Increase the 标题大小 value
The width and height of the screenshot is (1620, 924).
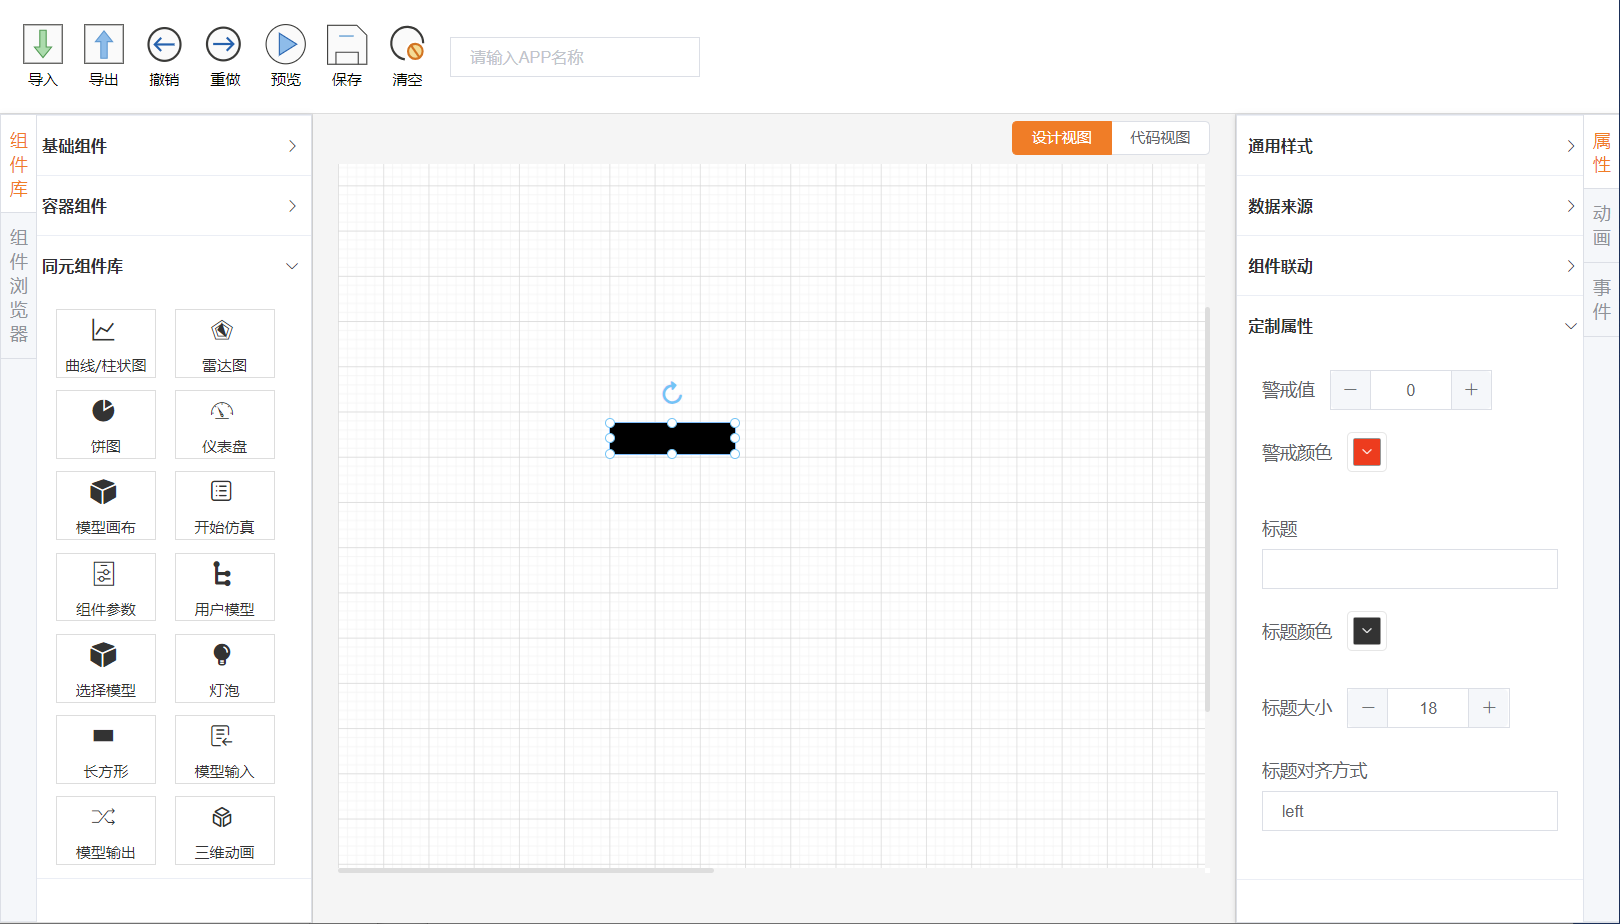[1489, 708]
